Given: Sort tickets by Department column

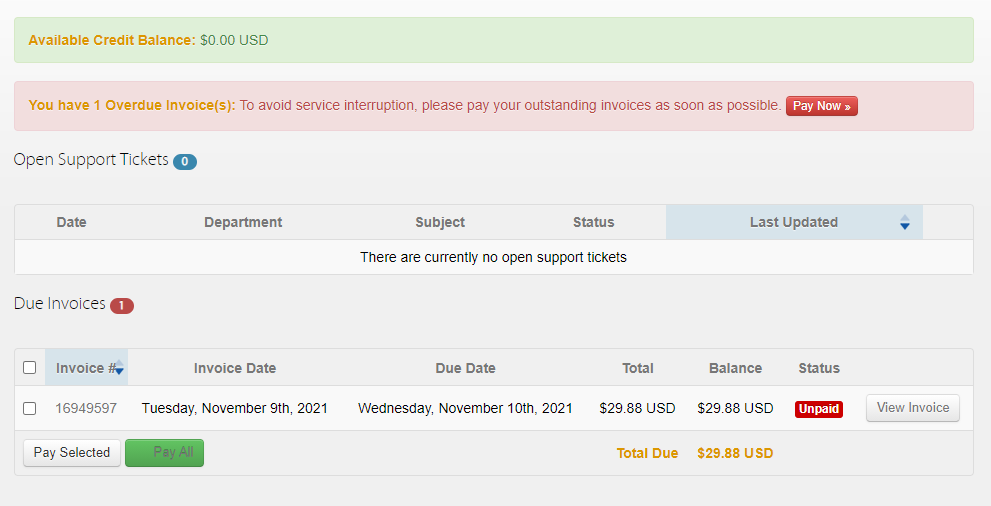Looking at the screenshot, I should click(x=243, y=222).
